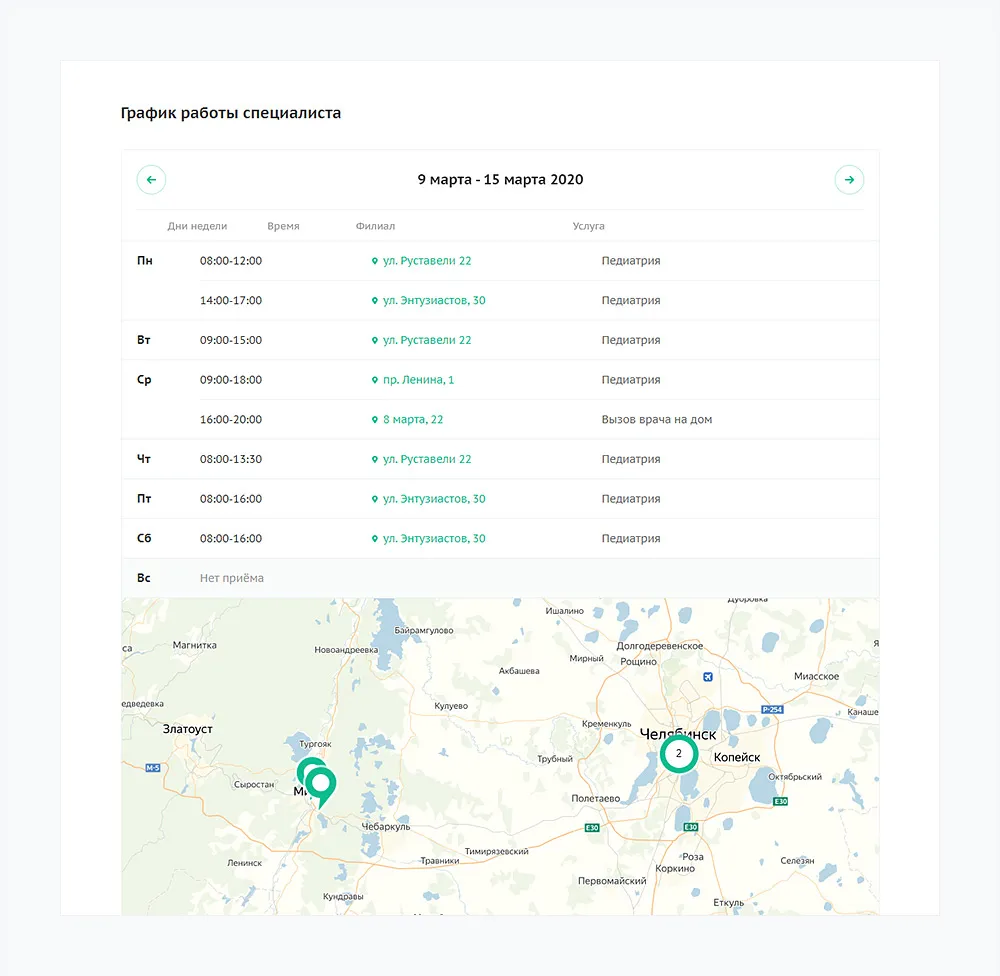Open Friday's ул. Энтузиастов, 30 link
Image resolution: width=1000 pixels, height=976 pixels.
click(434, 499)
